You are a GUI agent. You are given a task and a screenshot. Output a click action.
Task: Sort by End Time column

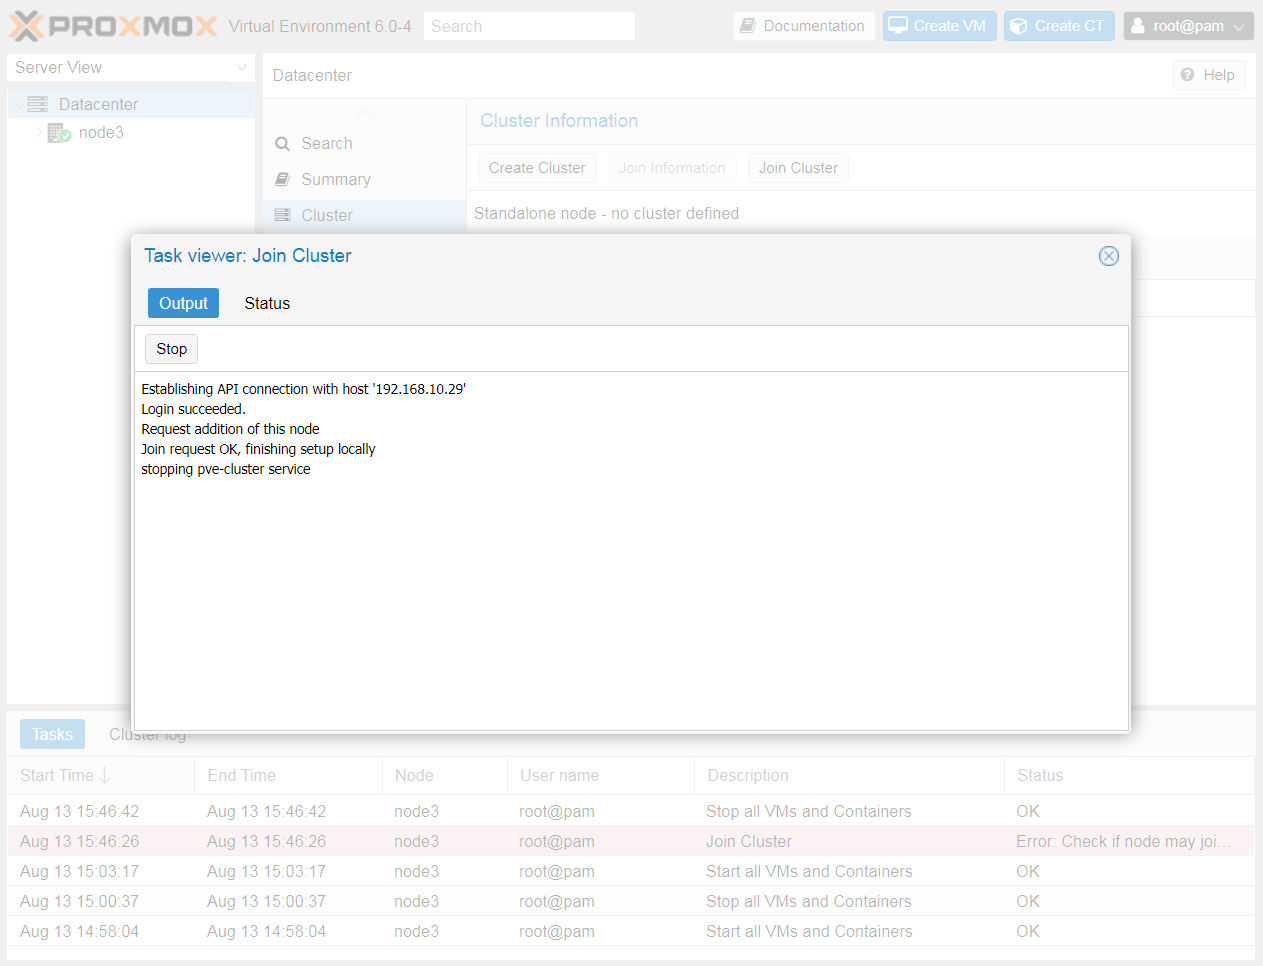pyautogui.click(x=288, y=775)
